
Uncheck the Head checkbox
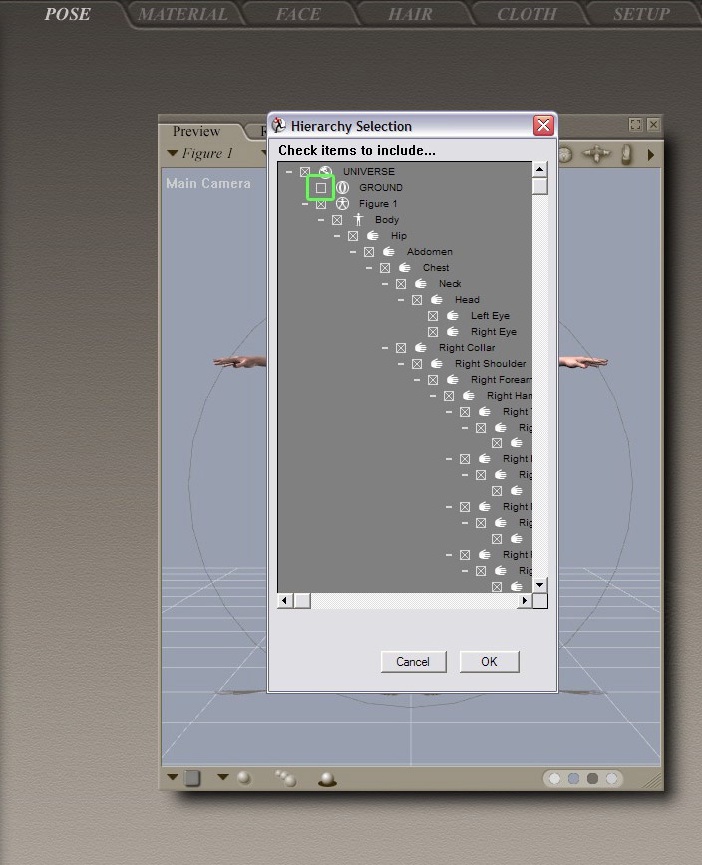pyautogui.click(x=417, y=300)
